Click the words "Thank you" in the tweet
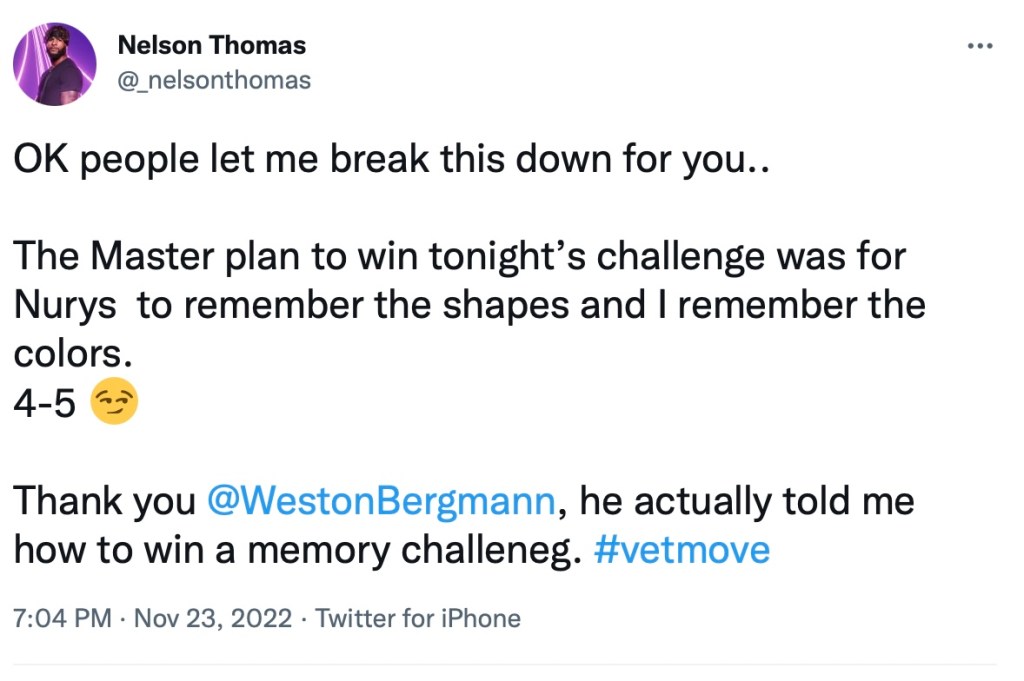Screen dimensions: 1024x681 tap(104, 501)
